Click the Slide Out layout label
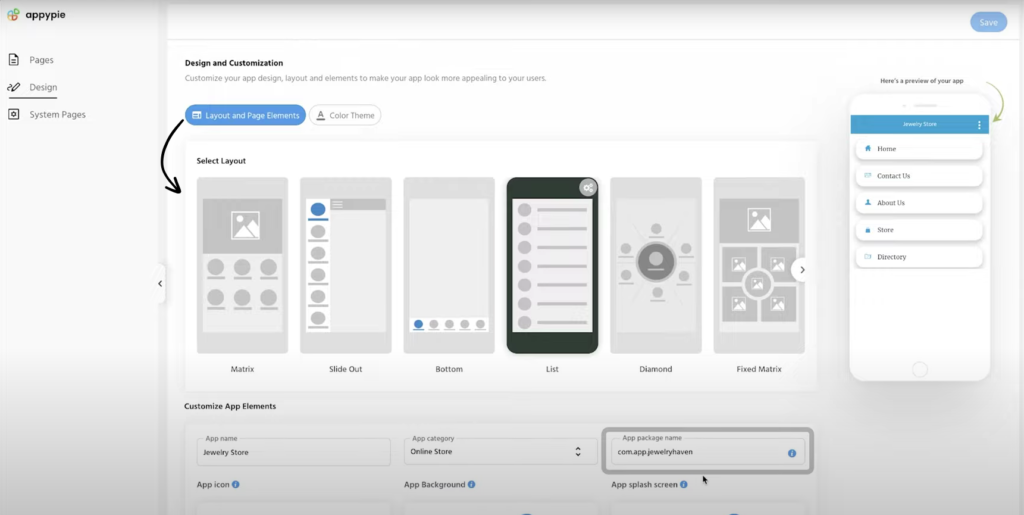The height and width of the screenshot is (515, 1024). (x=345, y=369)
